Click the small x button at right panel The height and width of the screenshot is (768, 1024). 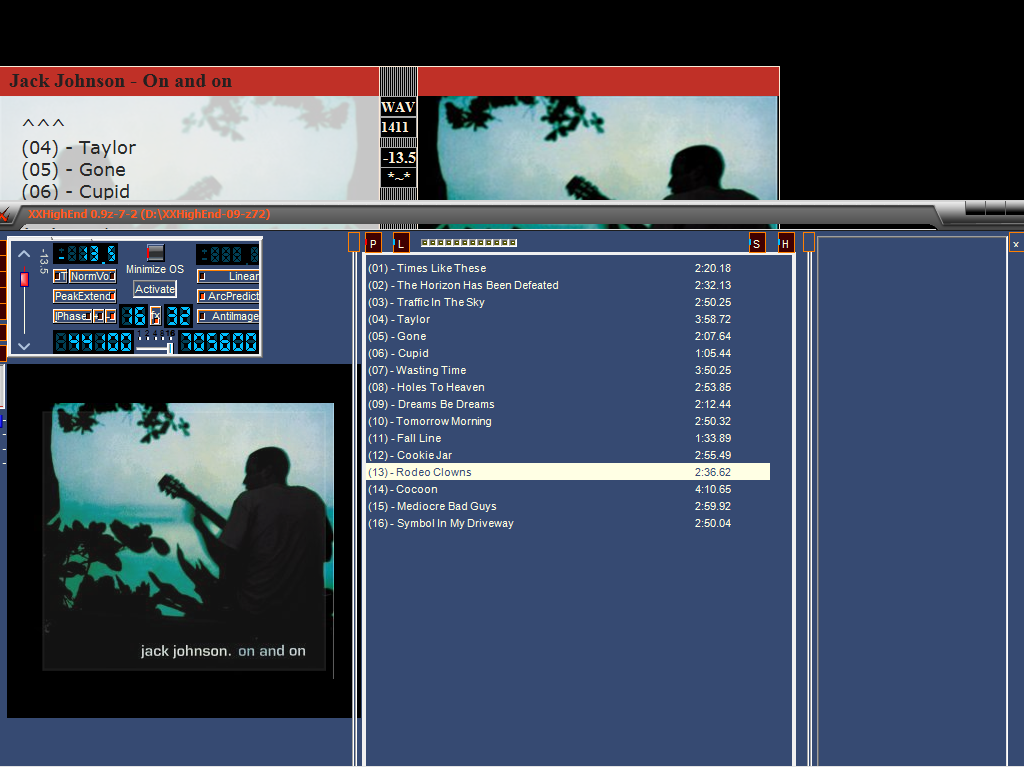point(1016,244)
